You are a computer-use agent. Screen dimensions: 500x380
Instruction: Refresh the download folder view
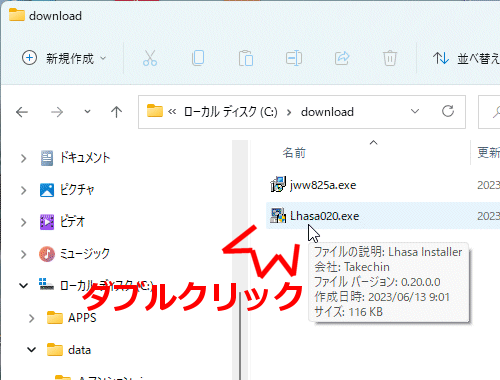[x=448, y=111]
